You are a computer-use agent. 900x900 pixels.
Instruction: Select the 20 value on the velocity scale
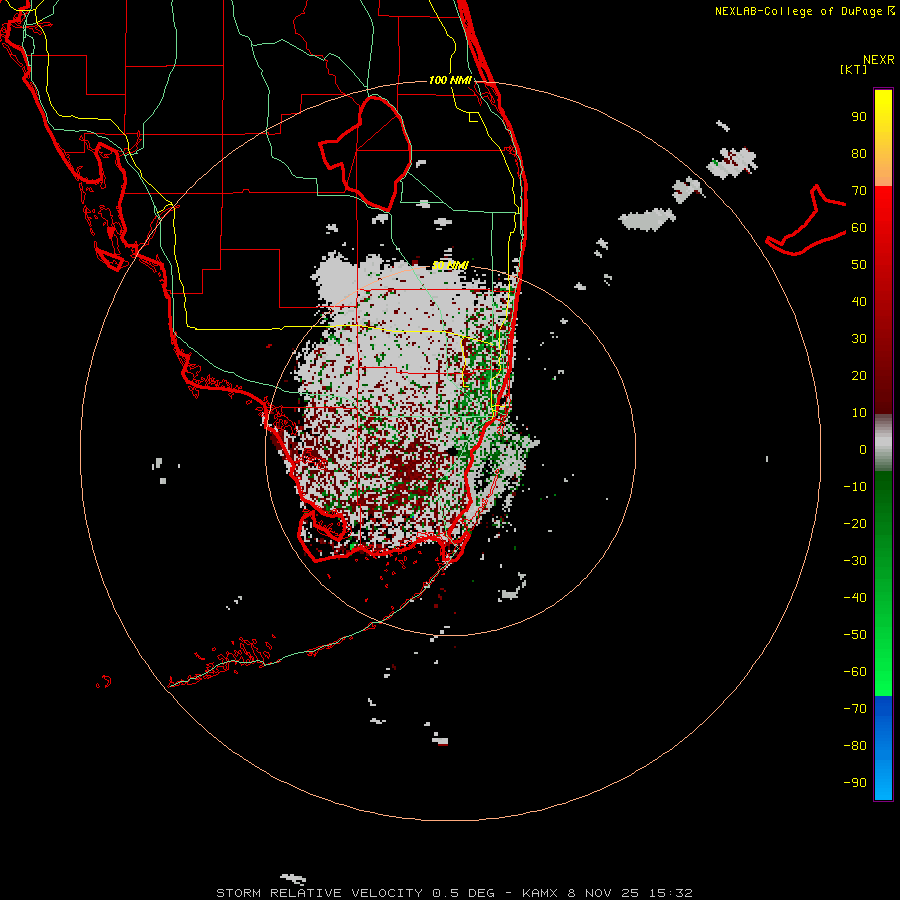(x=859, y=376)
